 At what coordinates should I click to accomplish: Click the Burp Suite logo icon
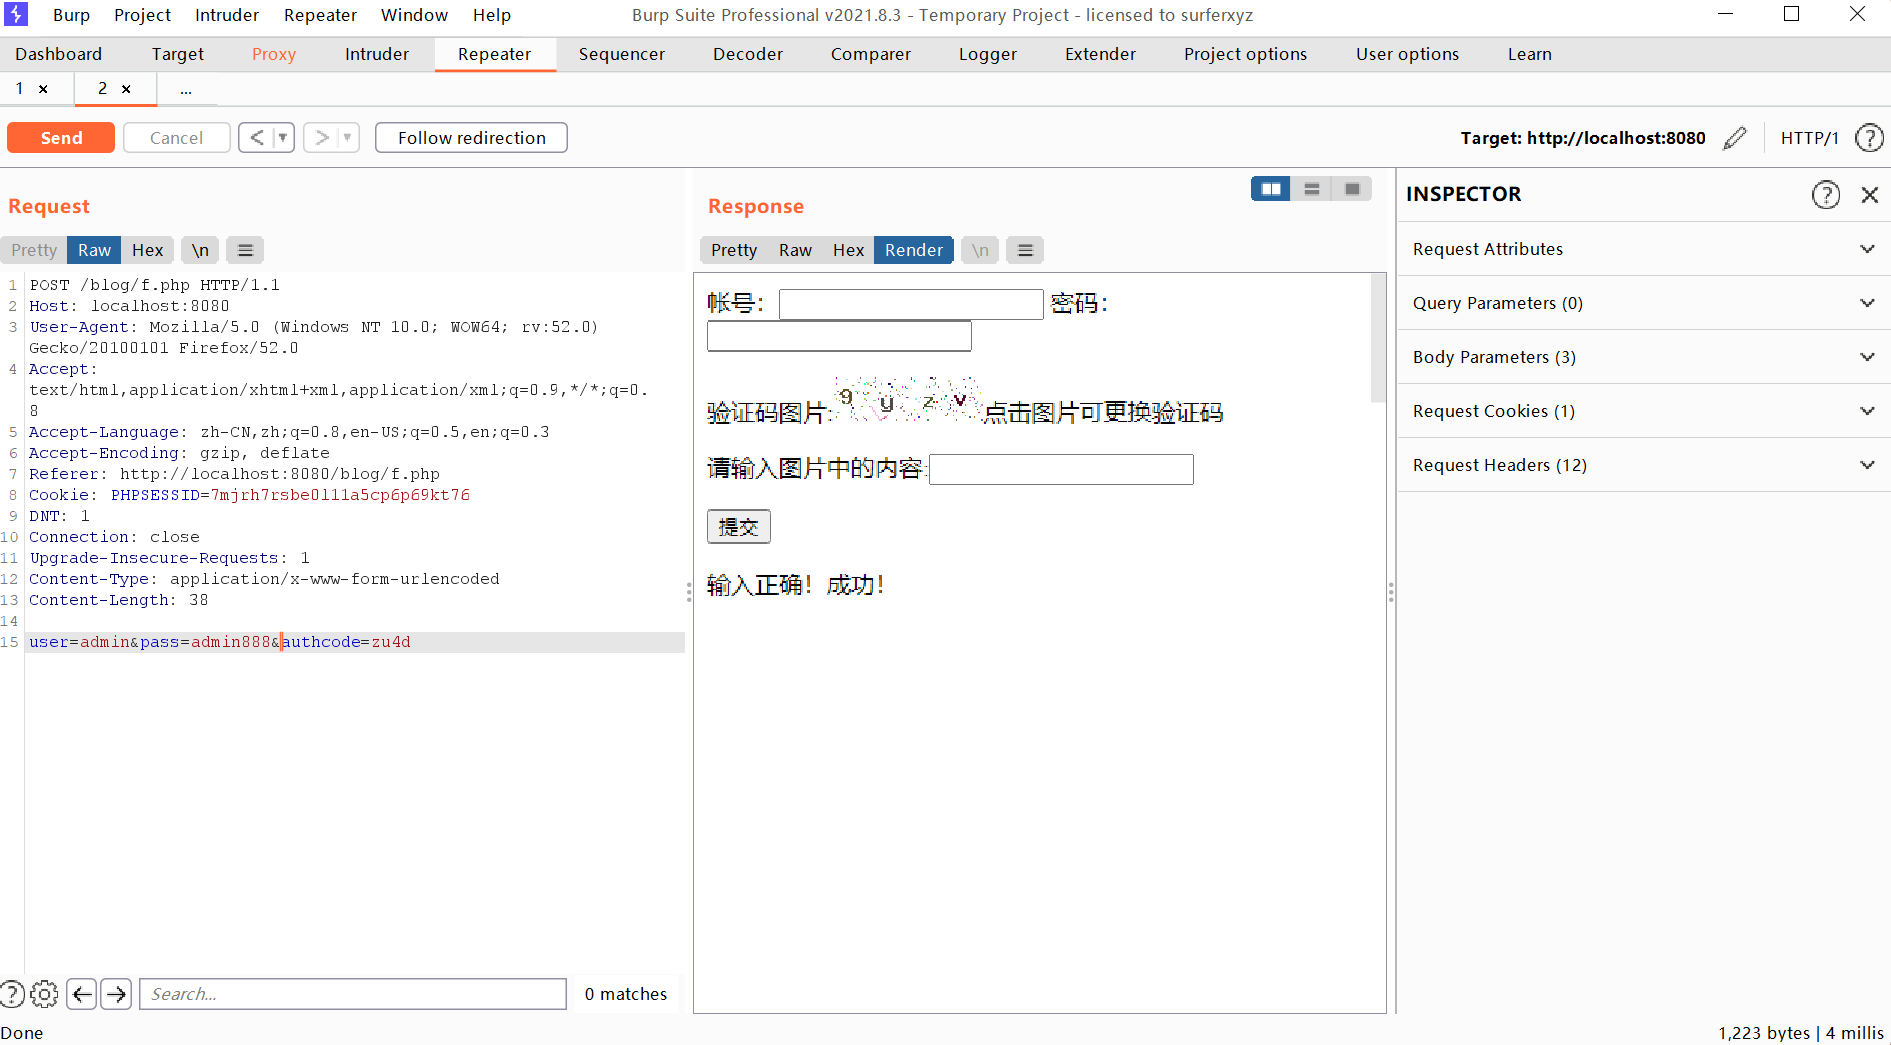pos(16,14)
